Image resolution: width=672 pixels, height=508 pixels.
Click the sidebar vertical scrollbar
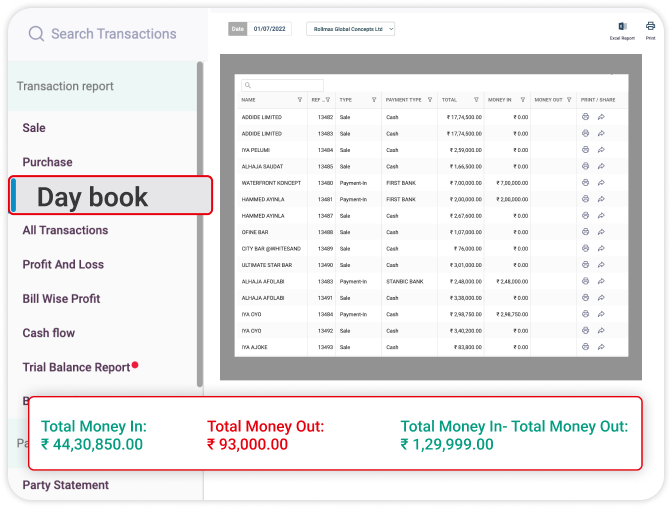point(199,224)
